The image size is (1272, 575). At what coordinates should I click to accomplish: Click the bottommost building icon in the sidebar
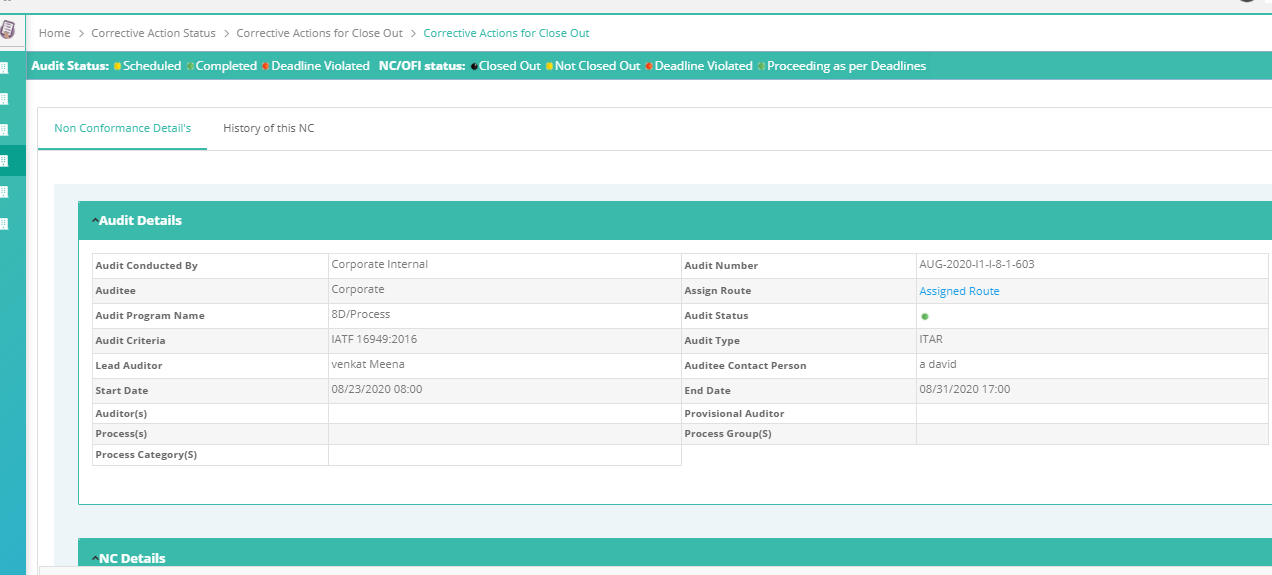point(4,223)
